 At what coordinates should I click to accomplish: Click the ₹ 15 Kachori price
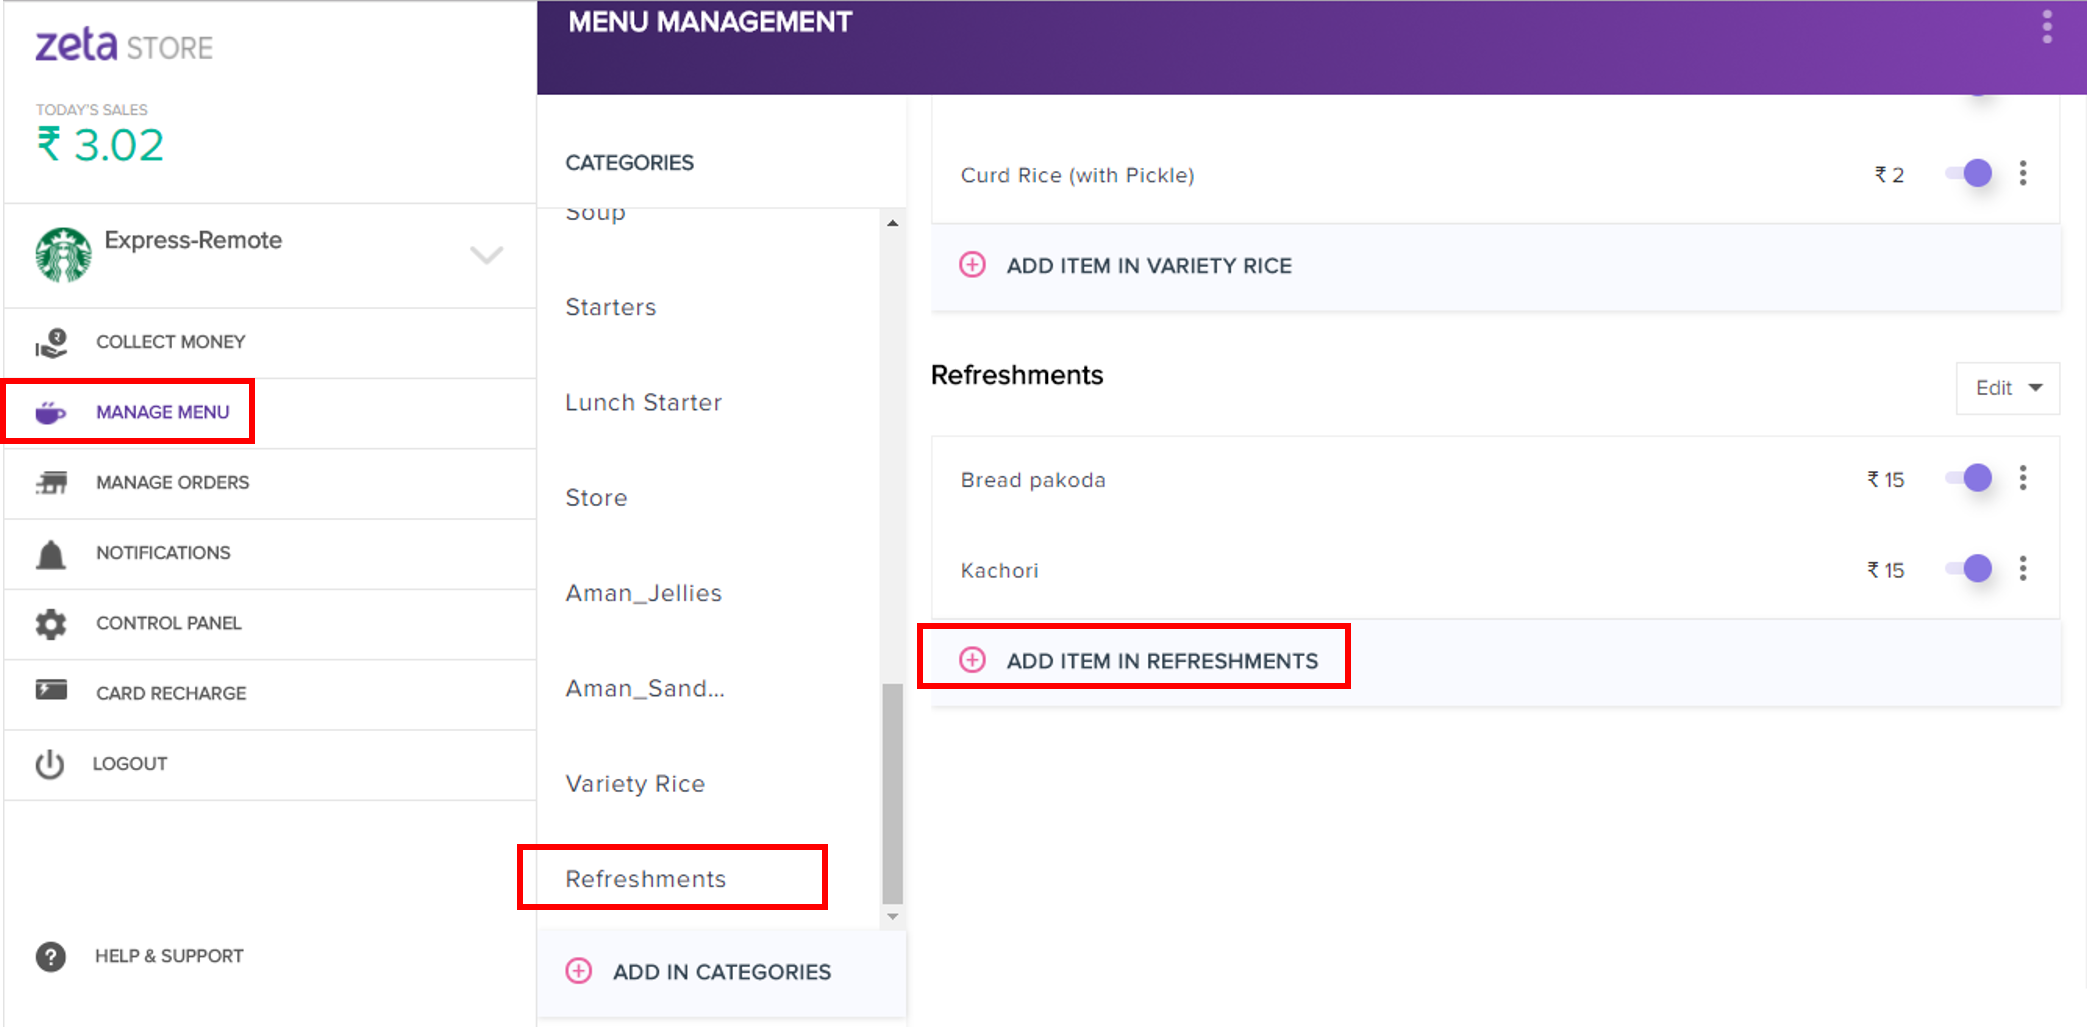click(x=1886, y=570)
